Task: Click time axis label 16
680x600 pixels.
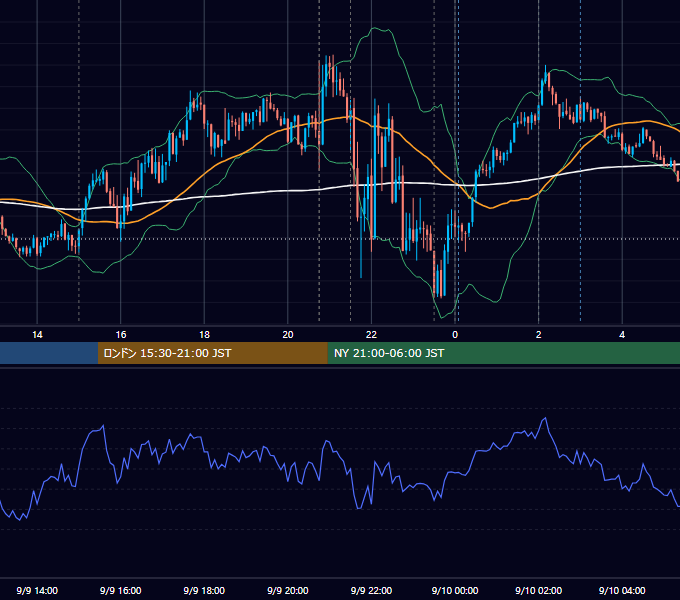Action: point(121,335)
